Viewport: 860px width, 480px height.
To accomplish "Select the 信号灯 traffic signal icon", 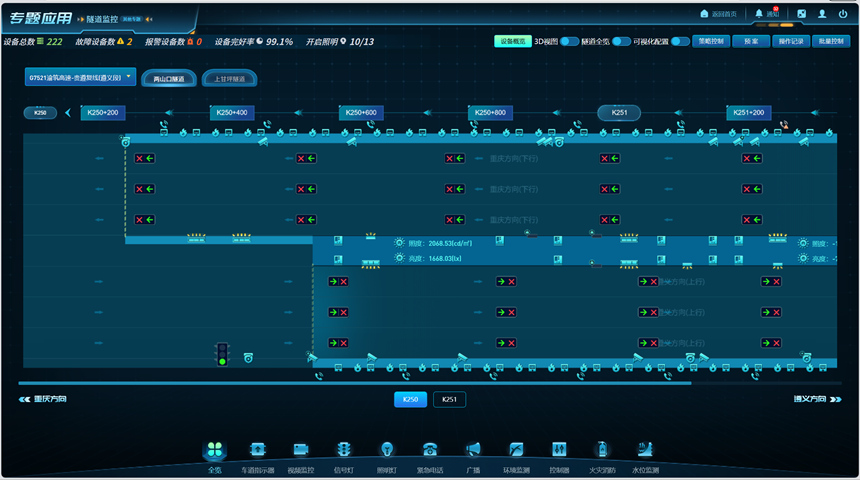I will (344, 450).
